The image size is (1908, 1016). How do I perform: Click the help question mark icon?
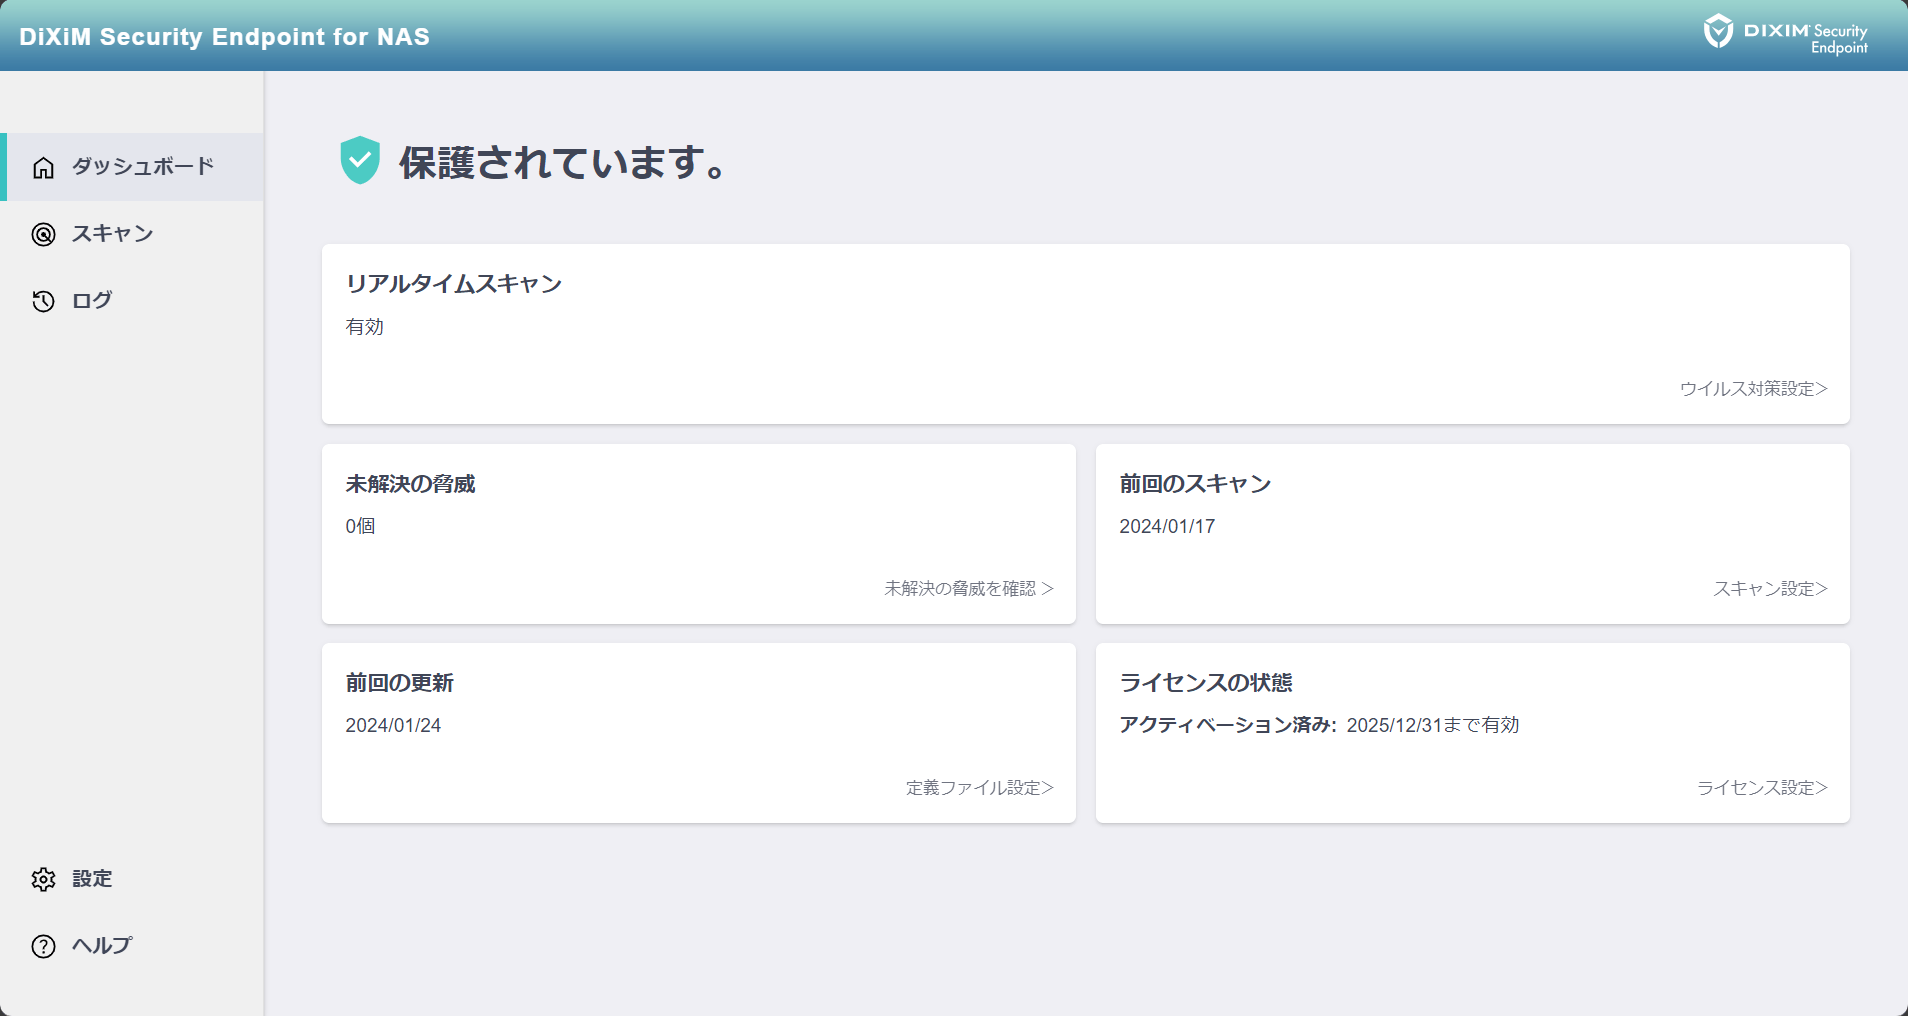43,946
